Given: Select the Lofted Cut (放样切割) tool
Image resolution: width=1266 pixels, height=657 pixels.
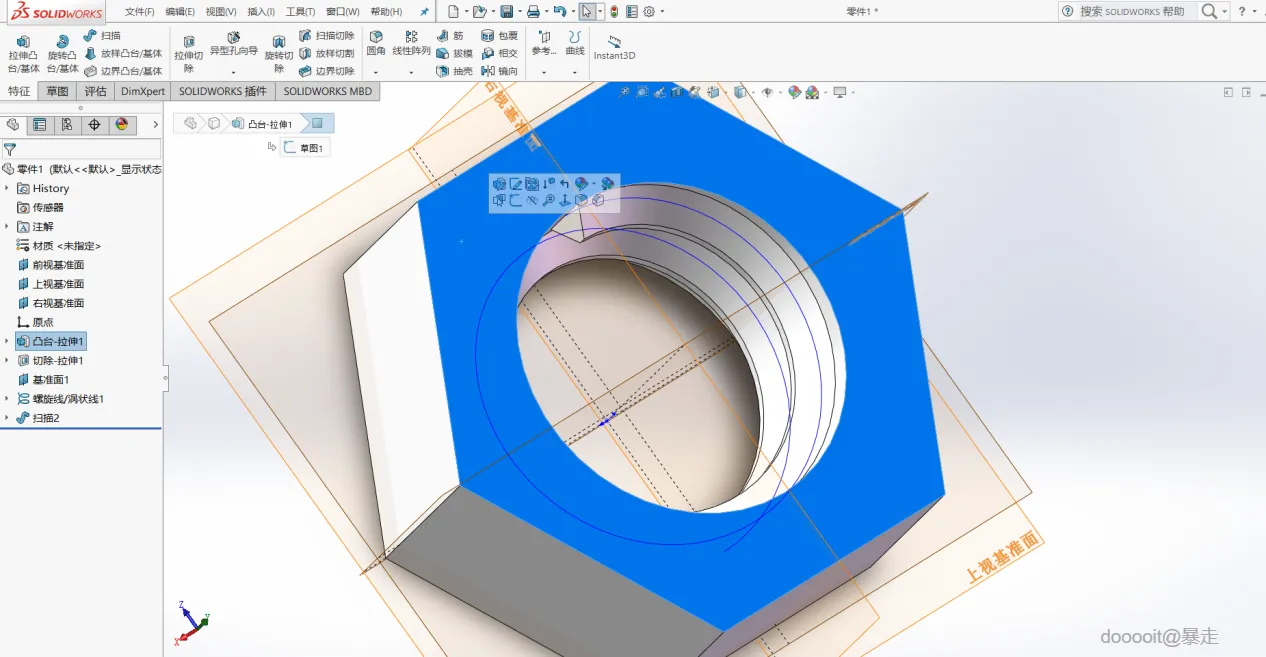Looking at the screenshot, I should (x=327, y=53).
